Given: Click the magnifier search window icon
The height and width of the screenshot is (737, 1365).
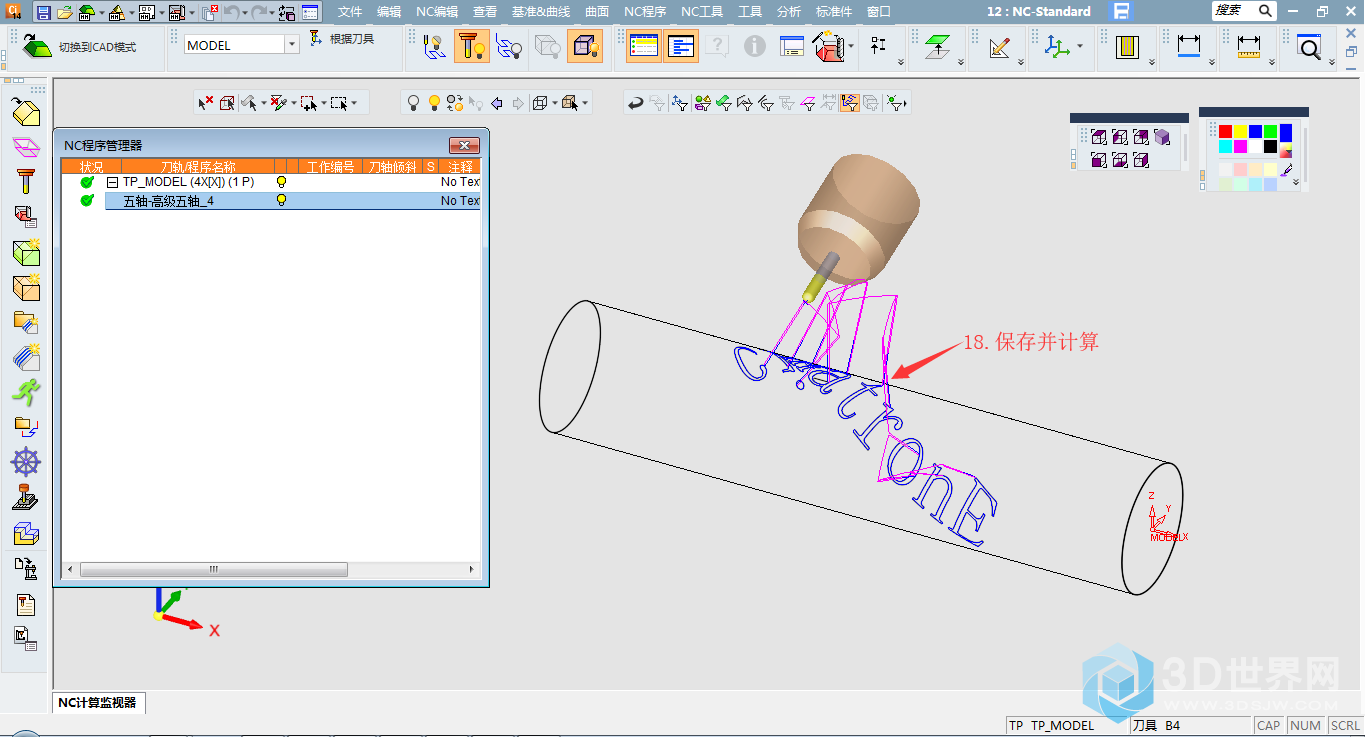Looking at the screenshot, I should pyautogui.click(x=1309, y=46).
